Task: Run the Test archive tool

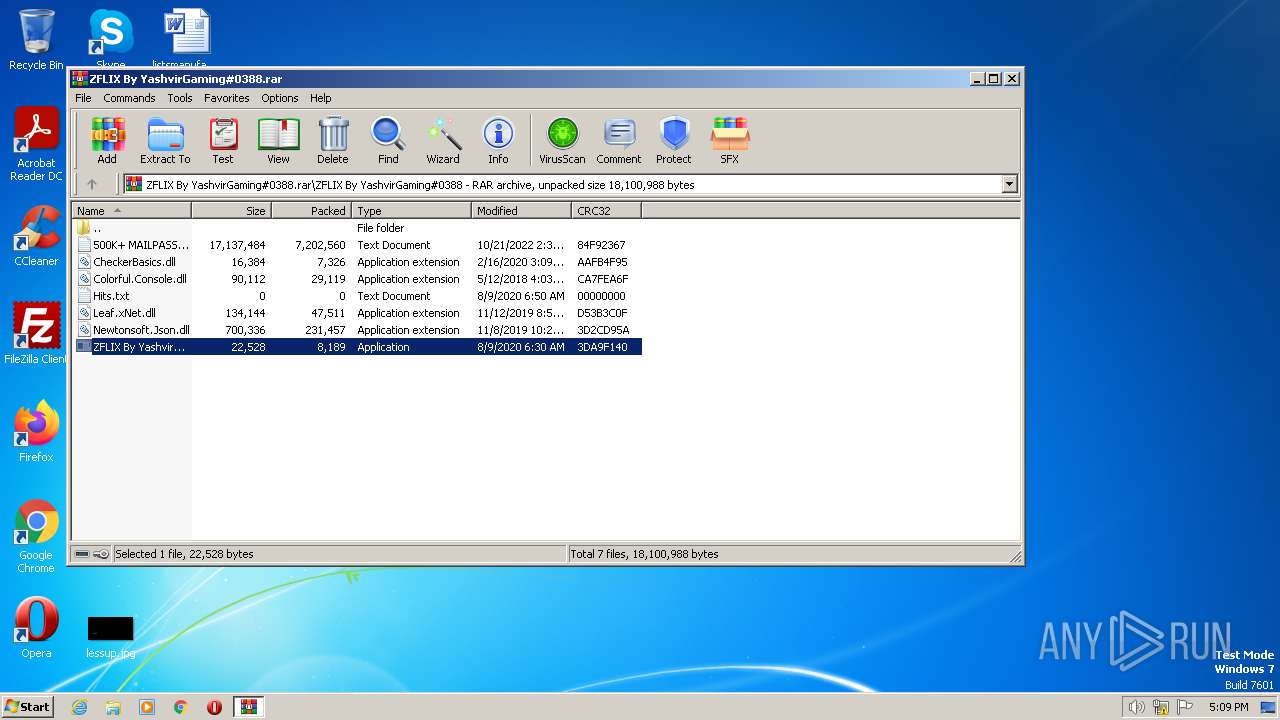Action: pos(223,140)
